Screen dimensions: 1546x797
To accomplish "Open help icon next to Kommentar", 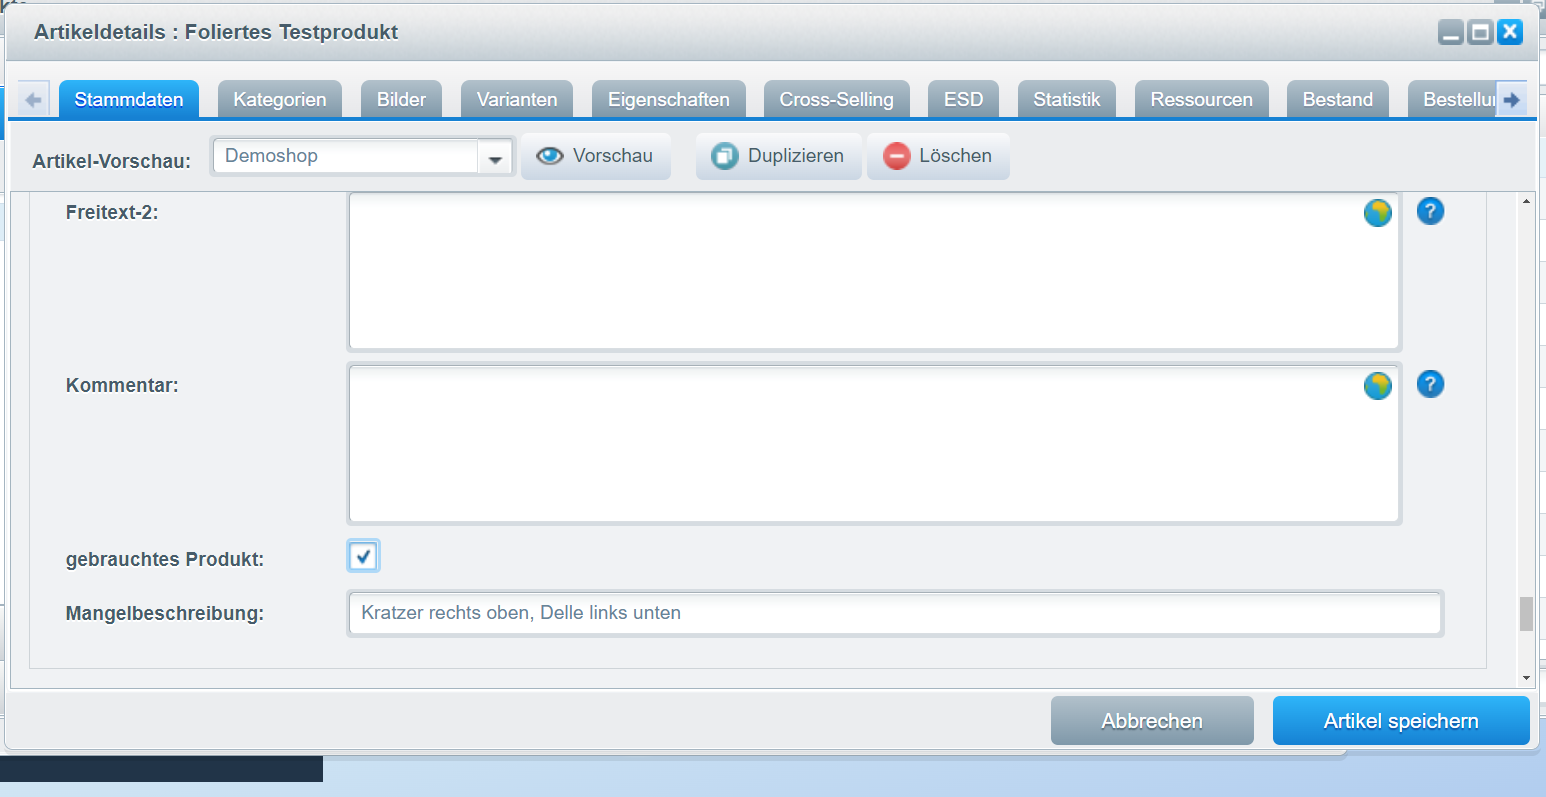I will tap(1430, 384).
